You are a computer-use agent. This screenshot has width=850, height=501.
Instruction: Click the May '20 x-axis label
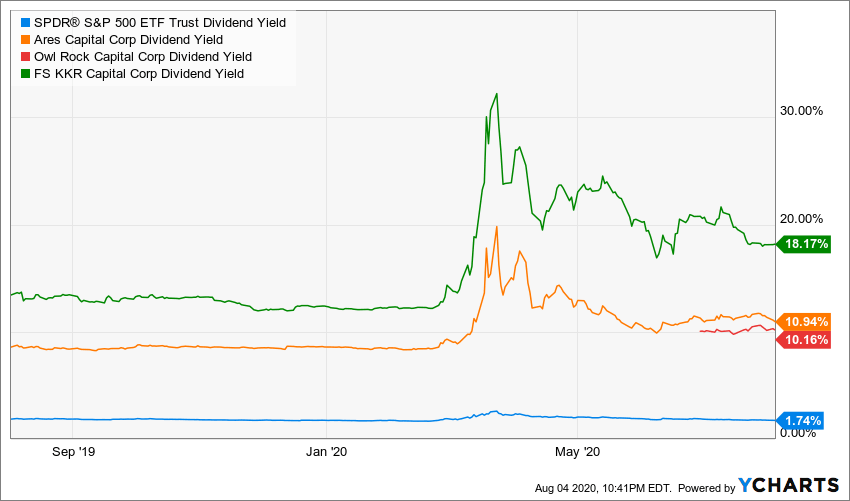pyautogui.click(x=578, y=452)
